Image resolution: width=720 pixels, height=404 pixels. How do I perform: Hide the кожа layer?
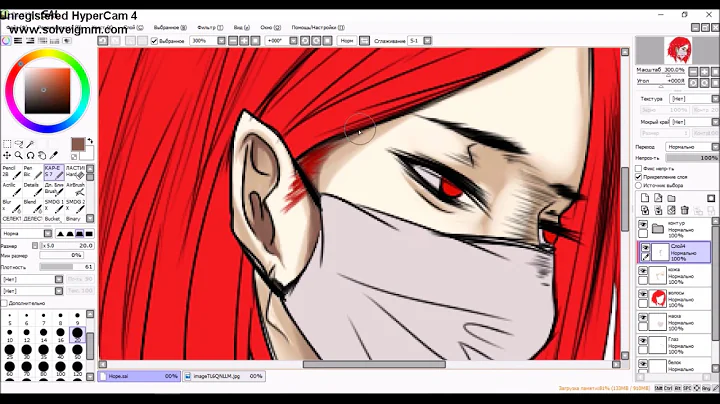643,271
